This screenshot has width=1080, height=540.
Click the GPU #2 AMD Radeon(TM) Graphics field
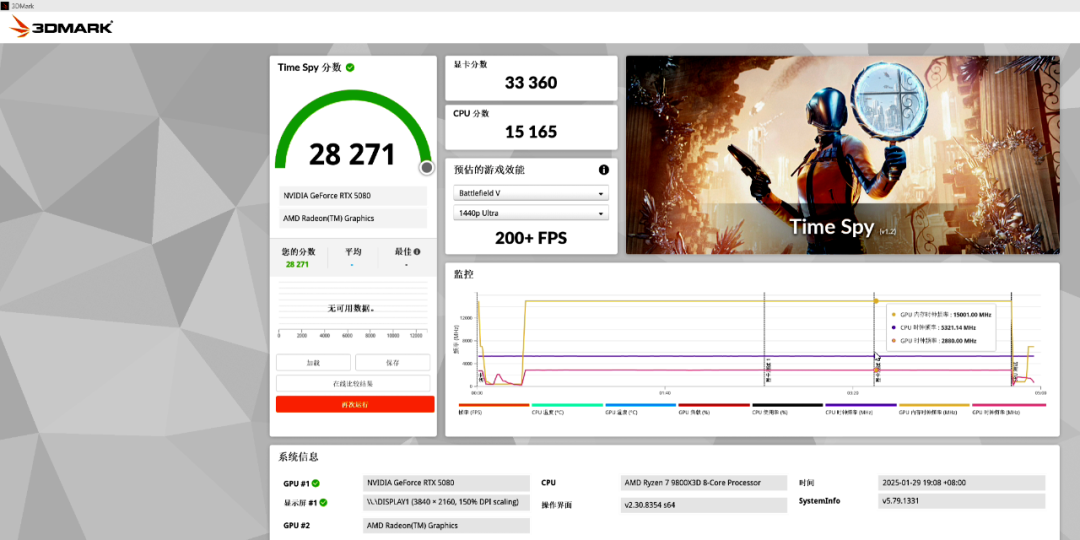point(446,526)
